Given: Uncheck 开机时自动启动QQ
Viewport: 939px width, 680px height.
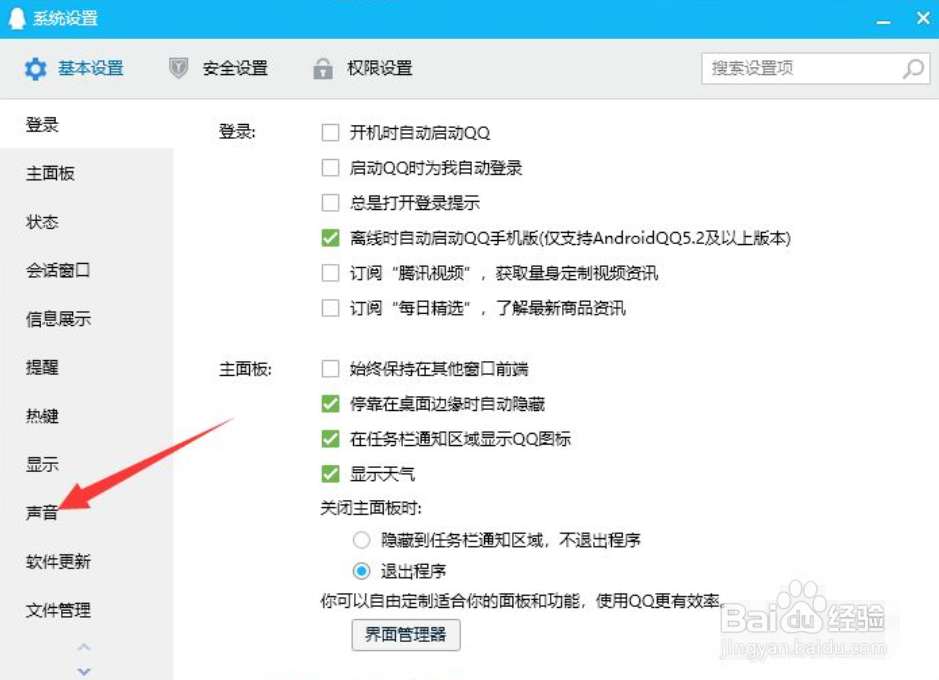Looking at the screenshot, I should 330,131.
